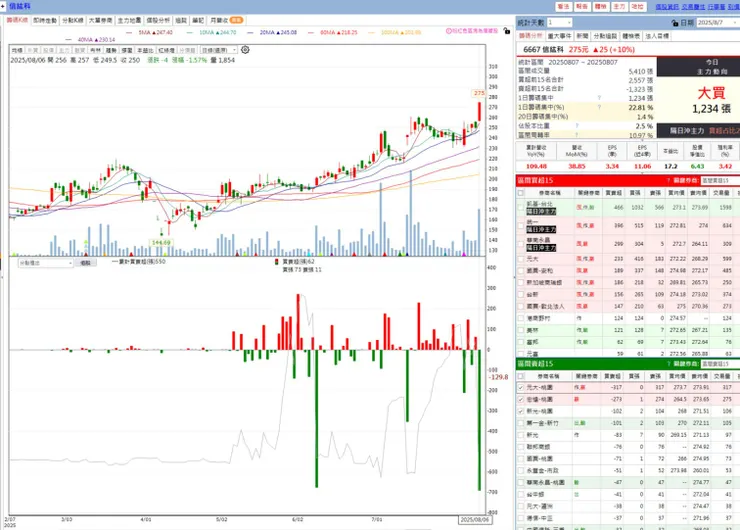740x530 pixels.
Task: Toggle the lock icon above the price chart
Action: (x=506, y=31)
